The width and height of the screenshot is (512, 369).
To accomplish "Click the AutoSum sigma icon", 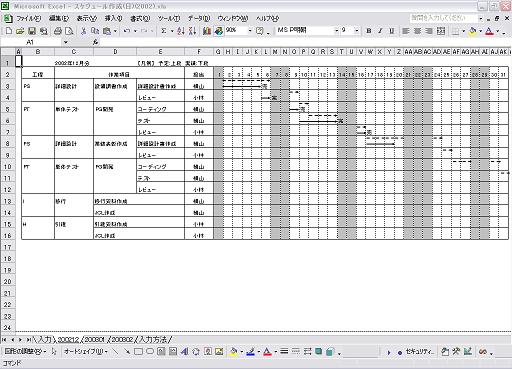I will point(164,31).
